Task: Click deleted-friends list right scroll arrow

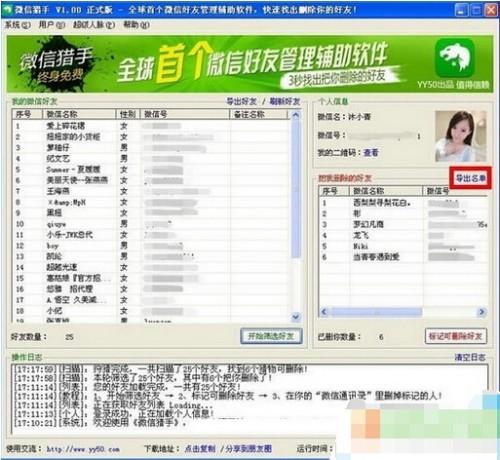Action: (x=481, y=312)
